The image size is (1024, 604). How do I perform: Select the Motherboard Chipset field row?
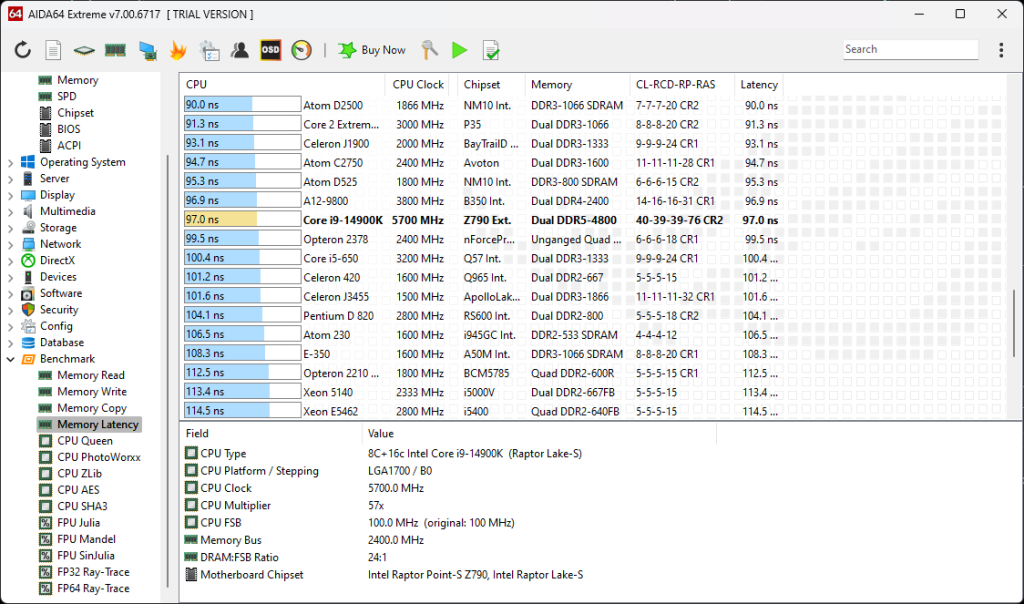449,575
